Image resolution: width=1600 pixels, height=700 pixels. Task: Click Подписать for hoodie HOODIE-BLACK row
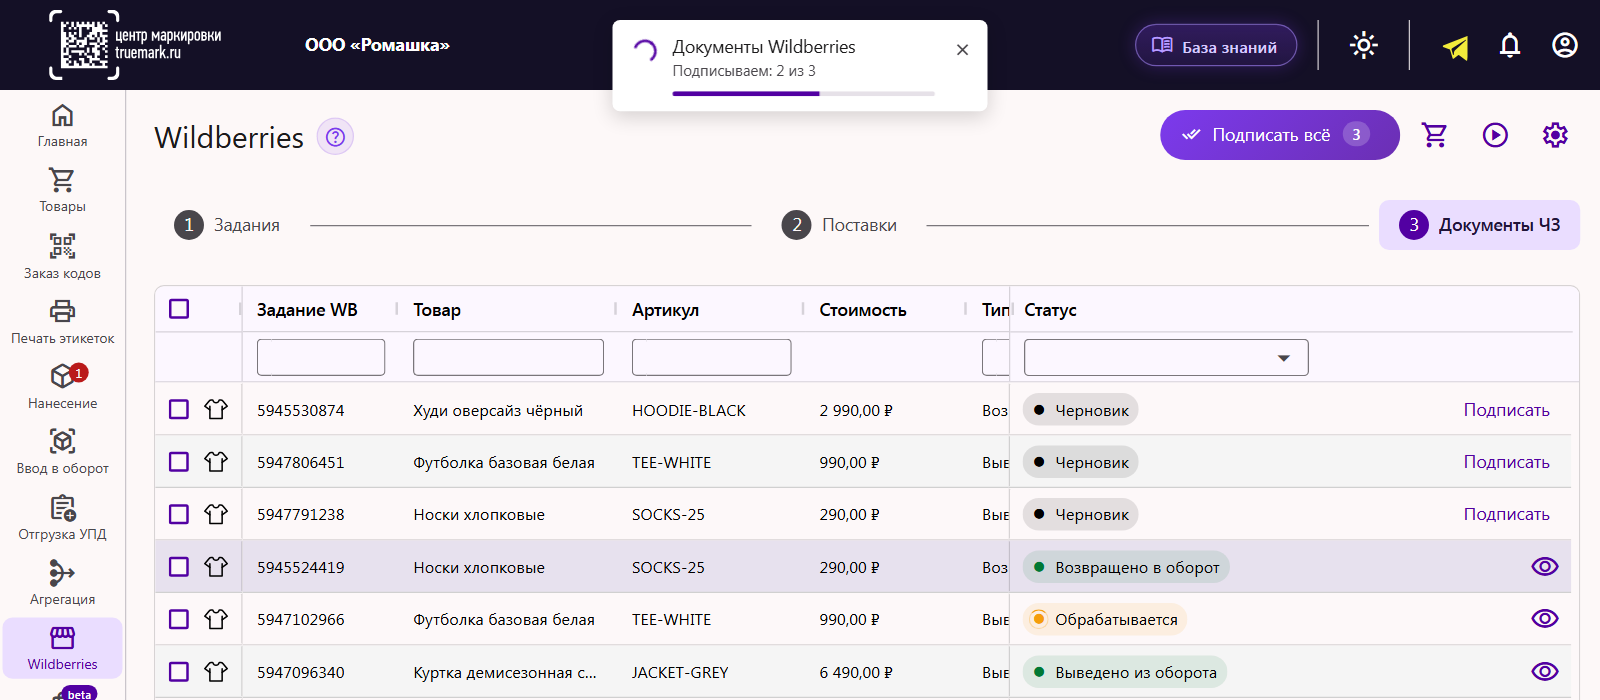coord(1506,410)
